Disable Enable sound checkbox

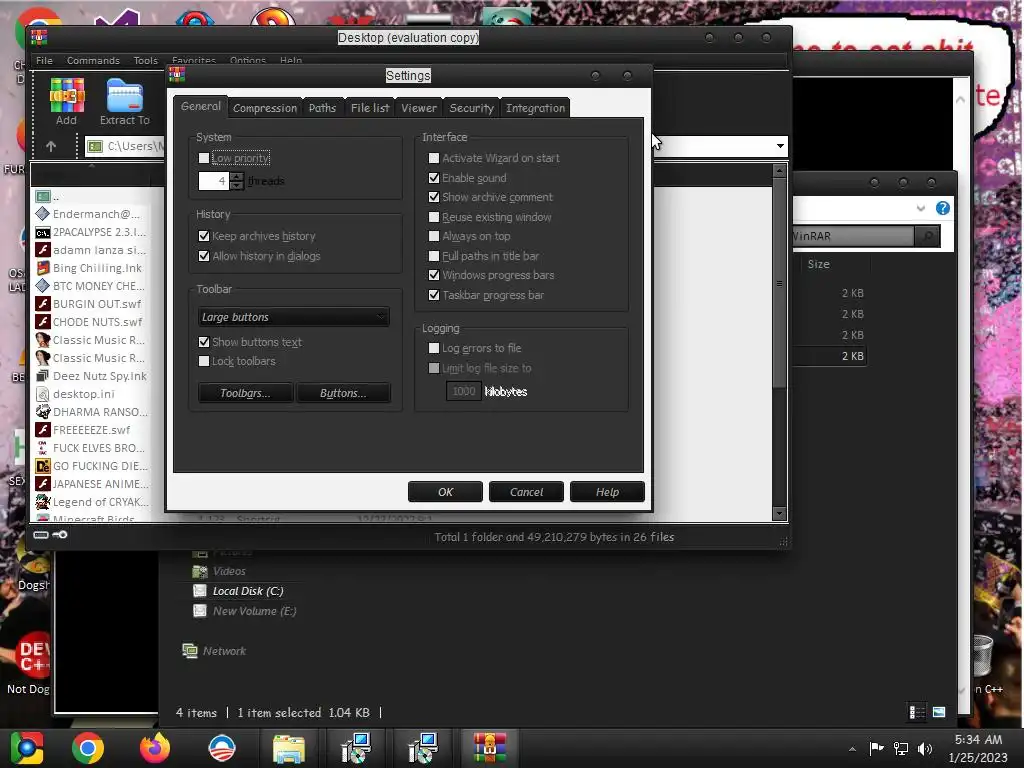coord(434,178)
